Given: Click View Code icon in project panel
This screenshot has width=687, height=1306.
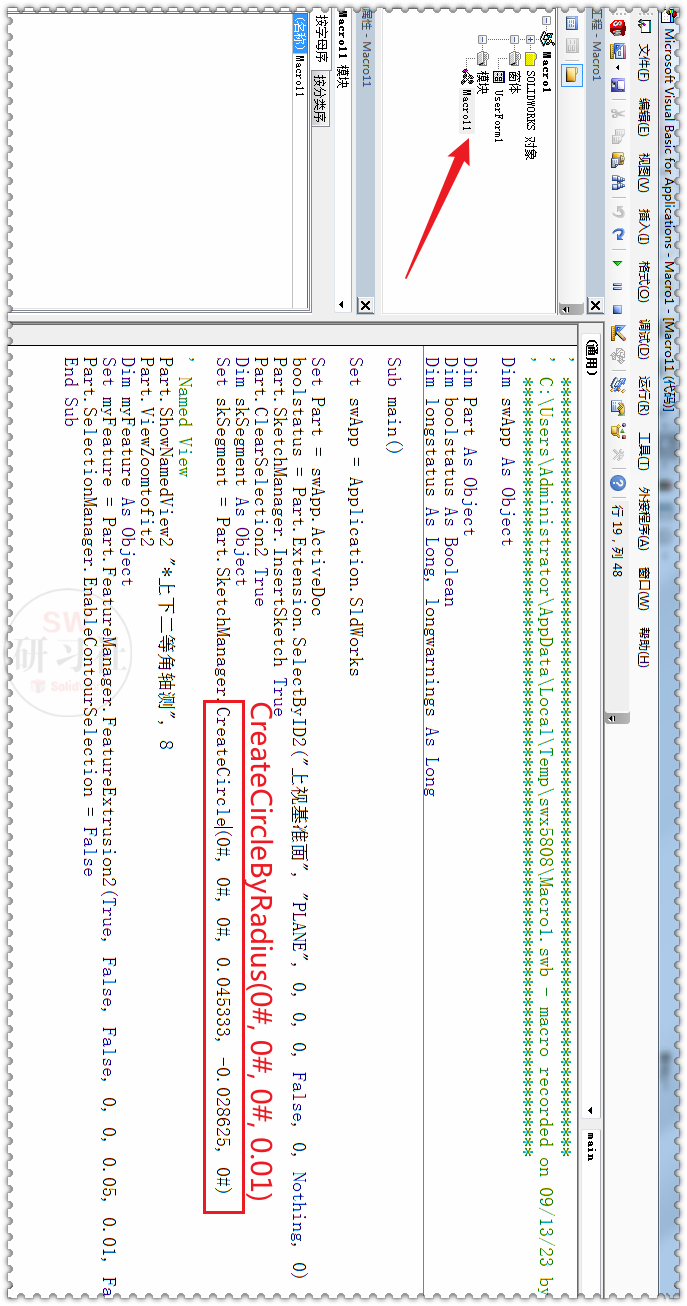Looking at the screenshot, I should pyautogui.click(x=571, y=22).
